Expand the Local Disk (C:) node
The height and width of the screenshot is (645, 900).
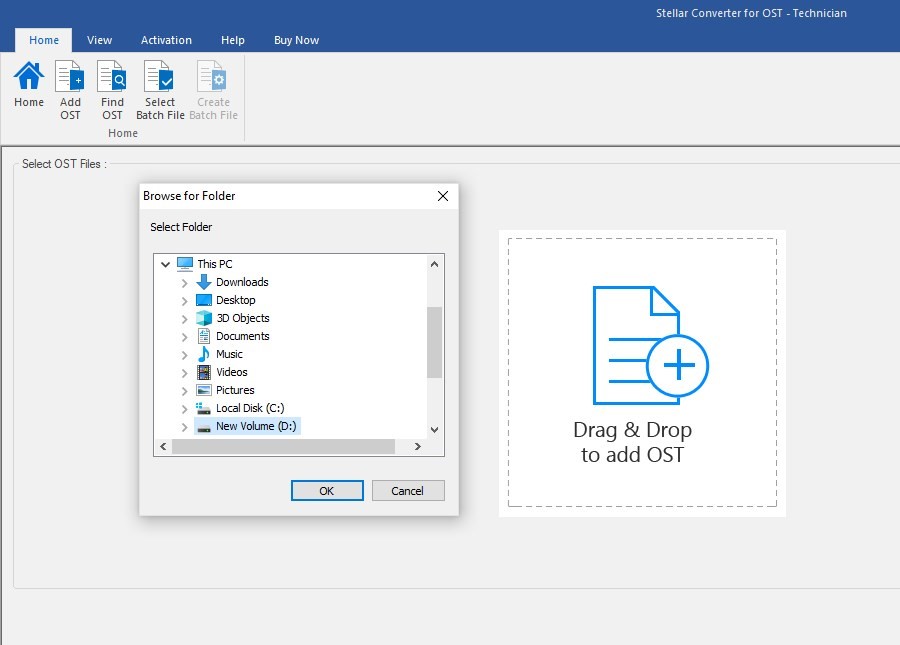pos(184,409)
